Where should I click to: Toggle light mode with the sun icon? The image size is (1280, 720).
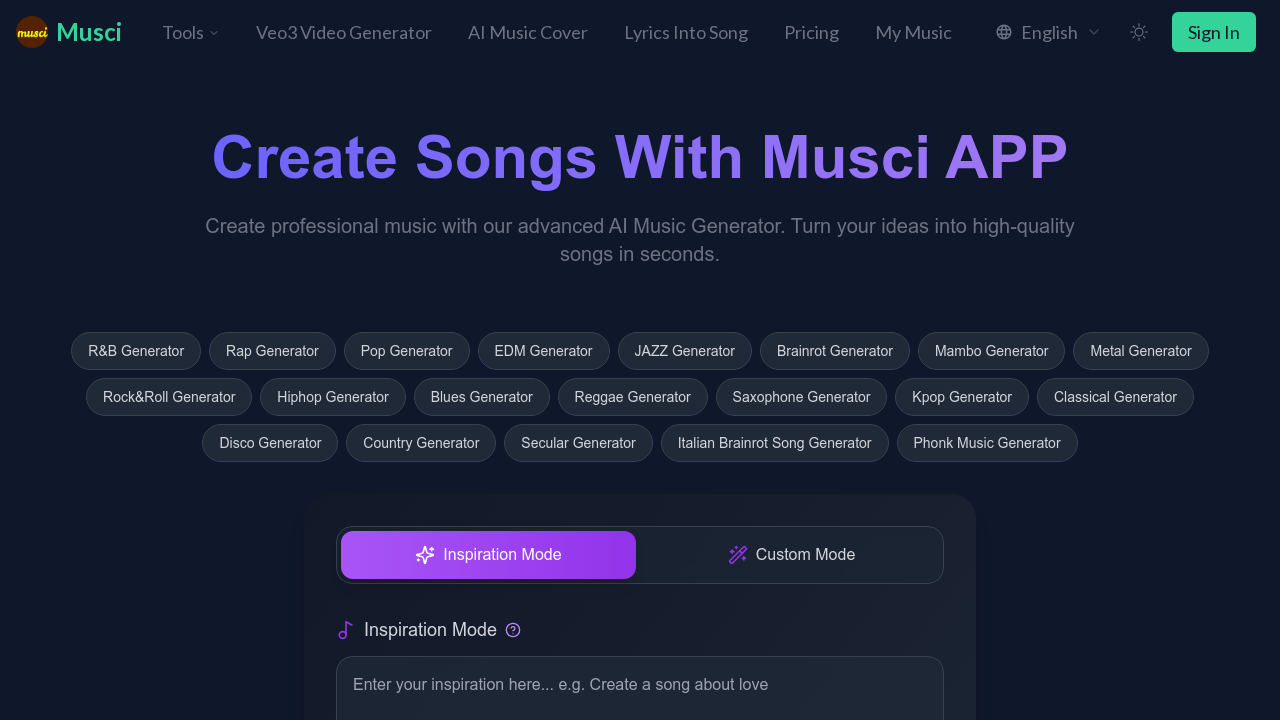1138,32
